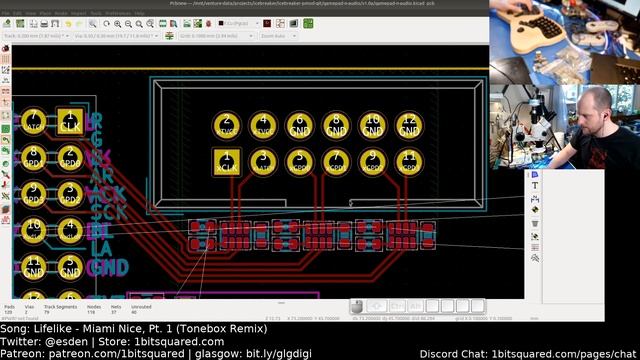Select the Add graphic polygon tool
The height and width of the screenshot is (360, 640).
pyautogui.click(x=535, y=175)
